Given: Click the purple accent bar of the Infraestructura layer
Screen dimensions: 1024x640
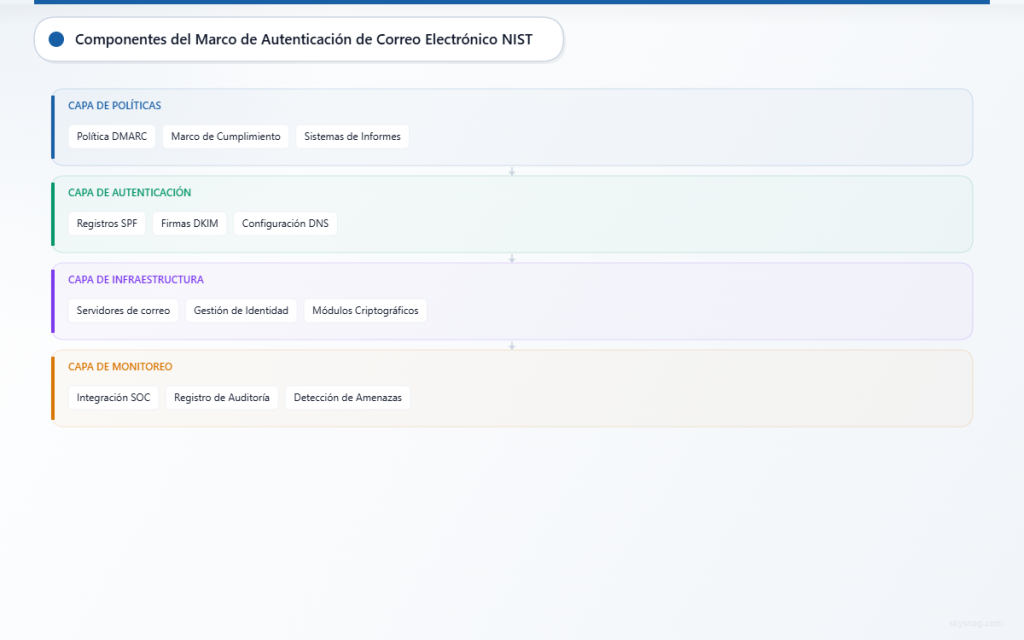Looking at the screenshot, I should coord(53,301).
